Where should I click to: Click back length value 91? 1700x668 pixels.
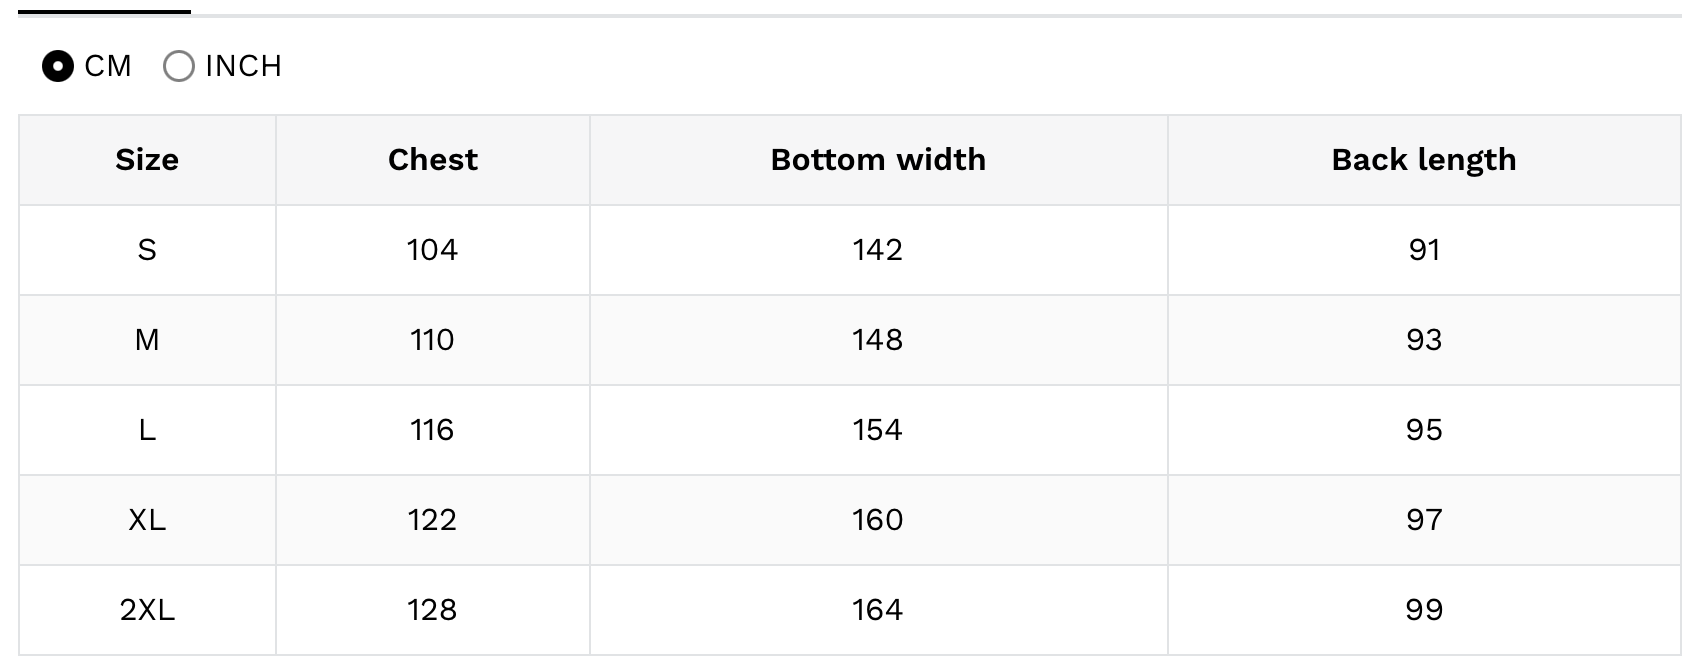click(x=1424, y=250)
